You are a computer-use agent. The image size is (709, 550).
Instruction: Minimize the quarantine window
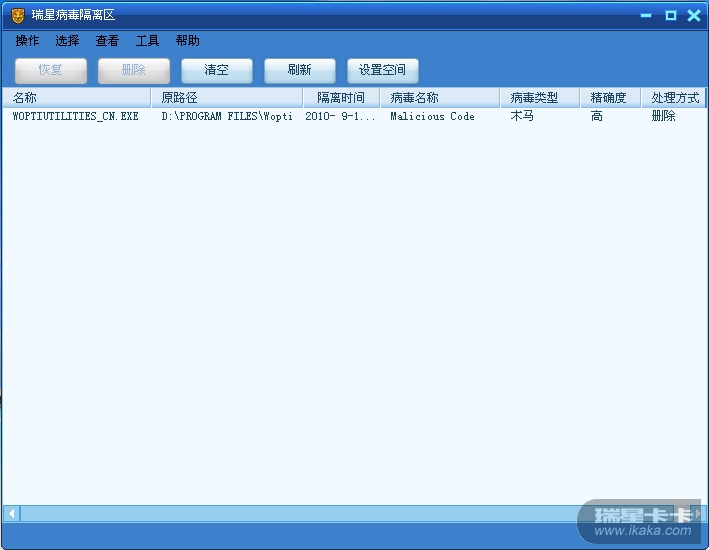click(x=646, y=15)
